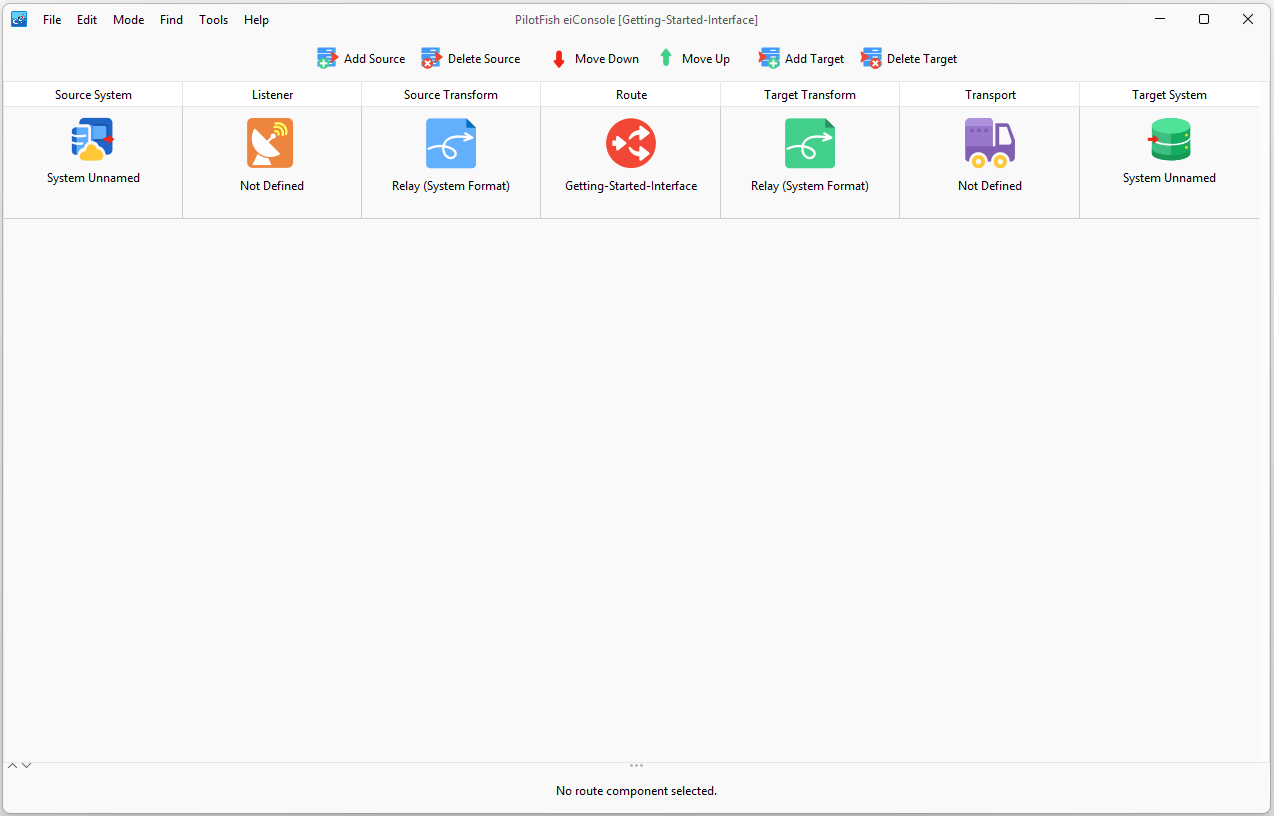Click the eiConsole app icon in title bar
Screen dimensions: 1274x816
(x=19, y=19)
